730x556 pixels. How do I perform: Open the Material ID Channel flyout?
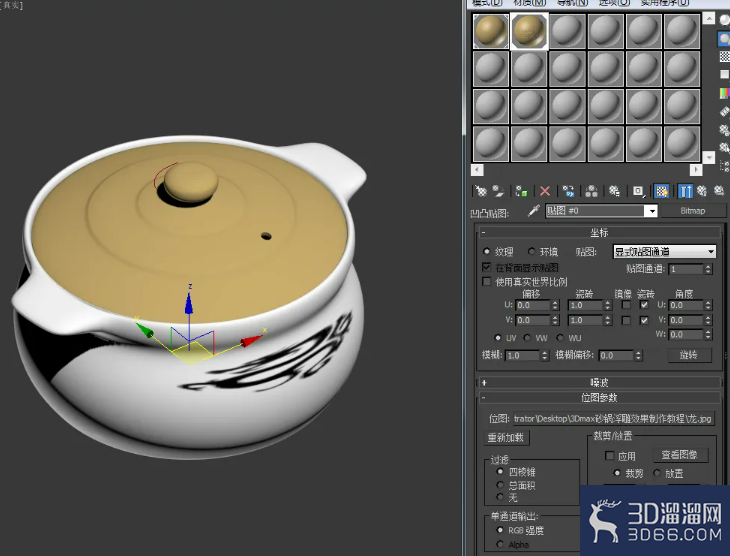(x=638, y=191)
